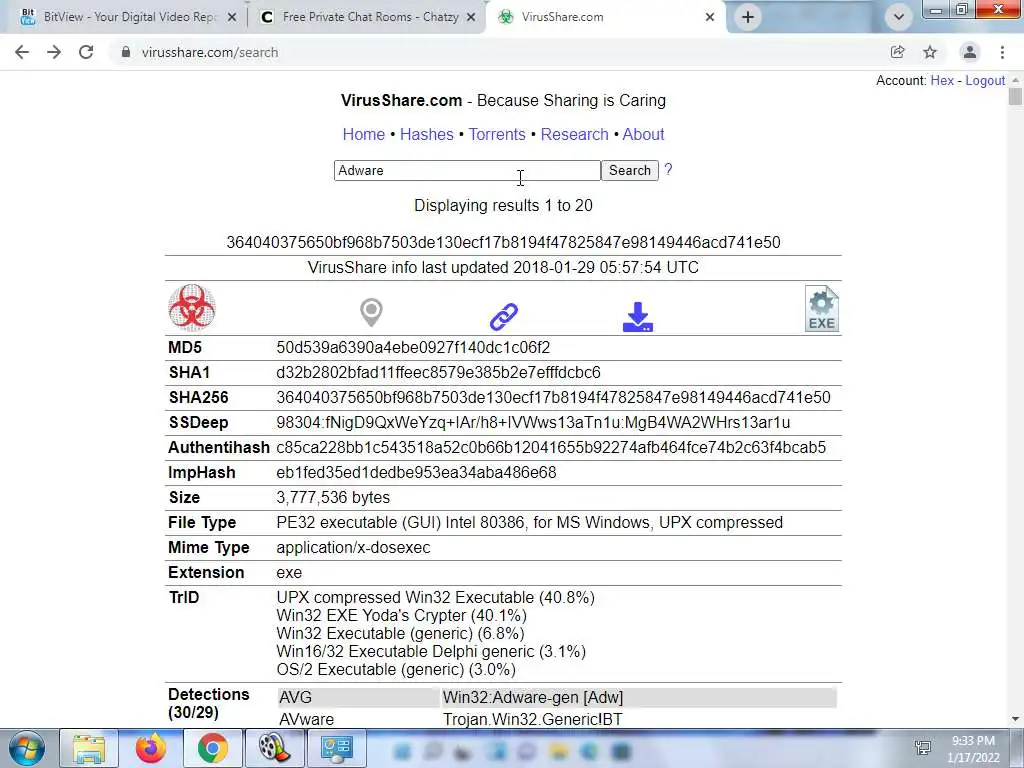The width and height of the screenshot is (1024, 768).
Task: Close the BitView tab
Action: [231, 18]
